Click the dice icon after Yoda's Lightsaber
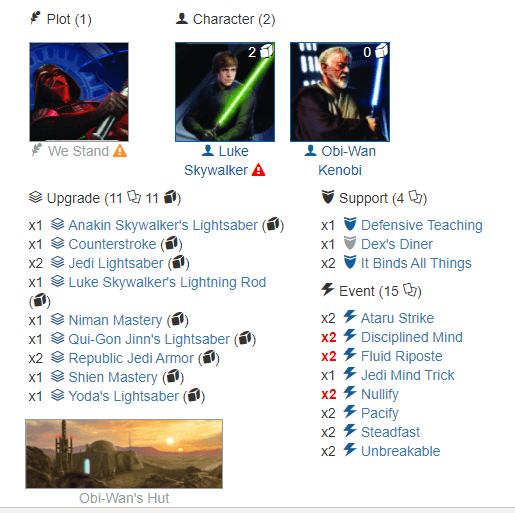Viewport: 515px width, 513px height. pyautogui.click(x=194, y=396)
